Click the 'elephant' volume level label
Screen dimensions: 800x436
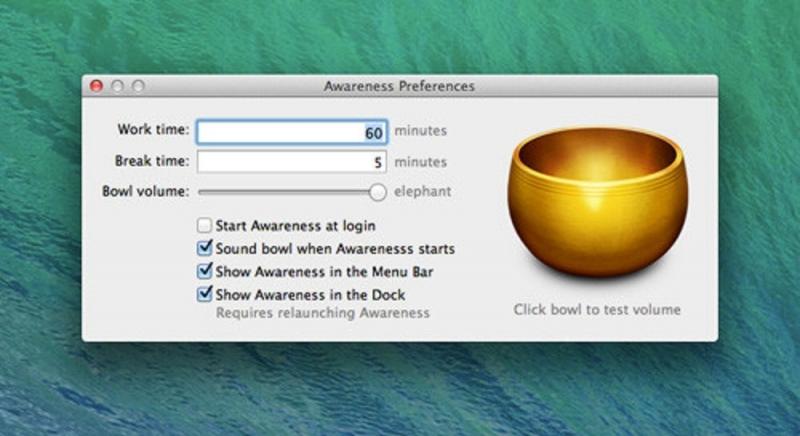(422, 192)
